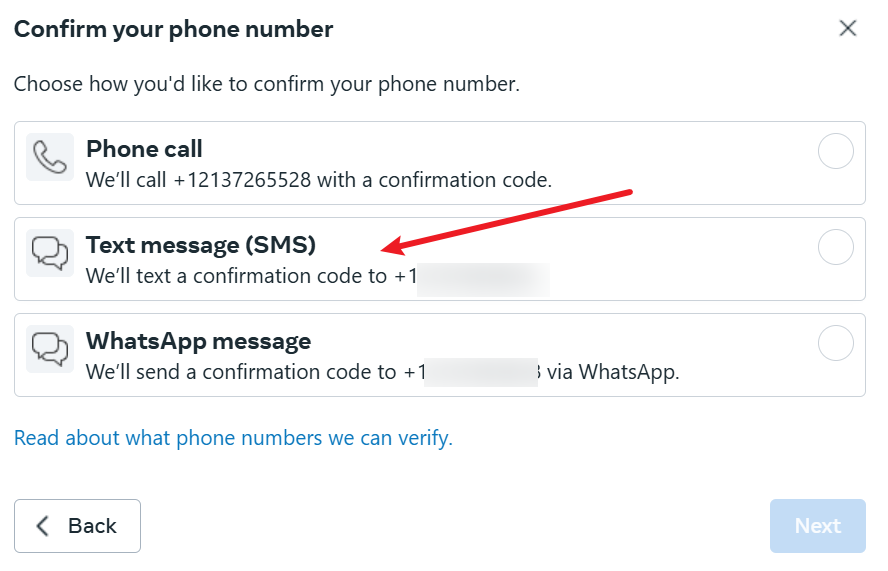Click the phone handset icon

point(50,157)
